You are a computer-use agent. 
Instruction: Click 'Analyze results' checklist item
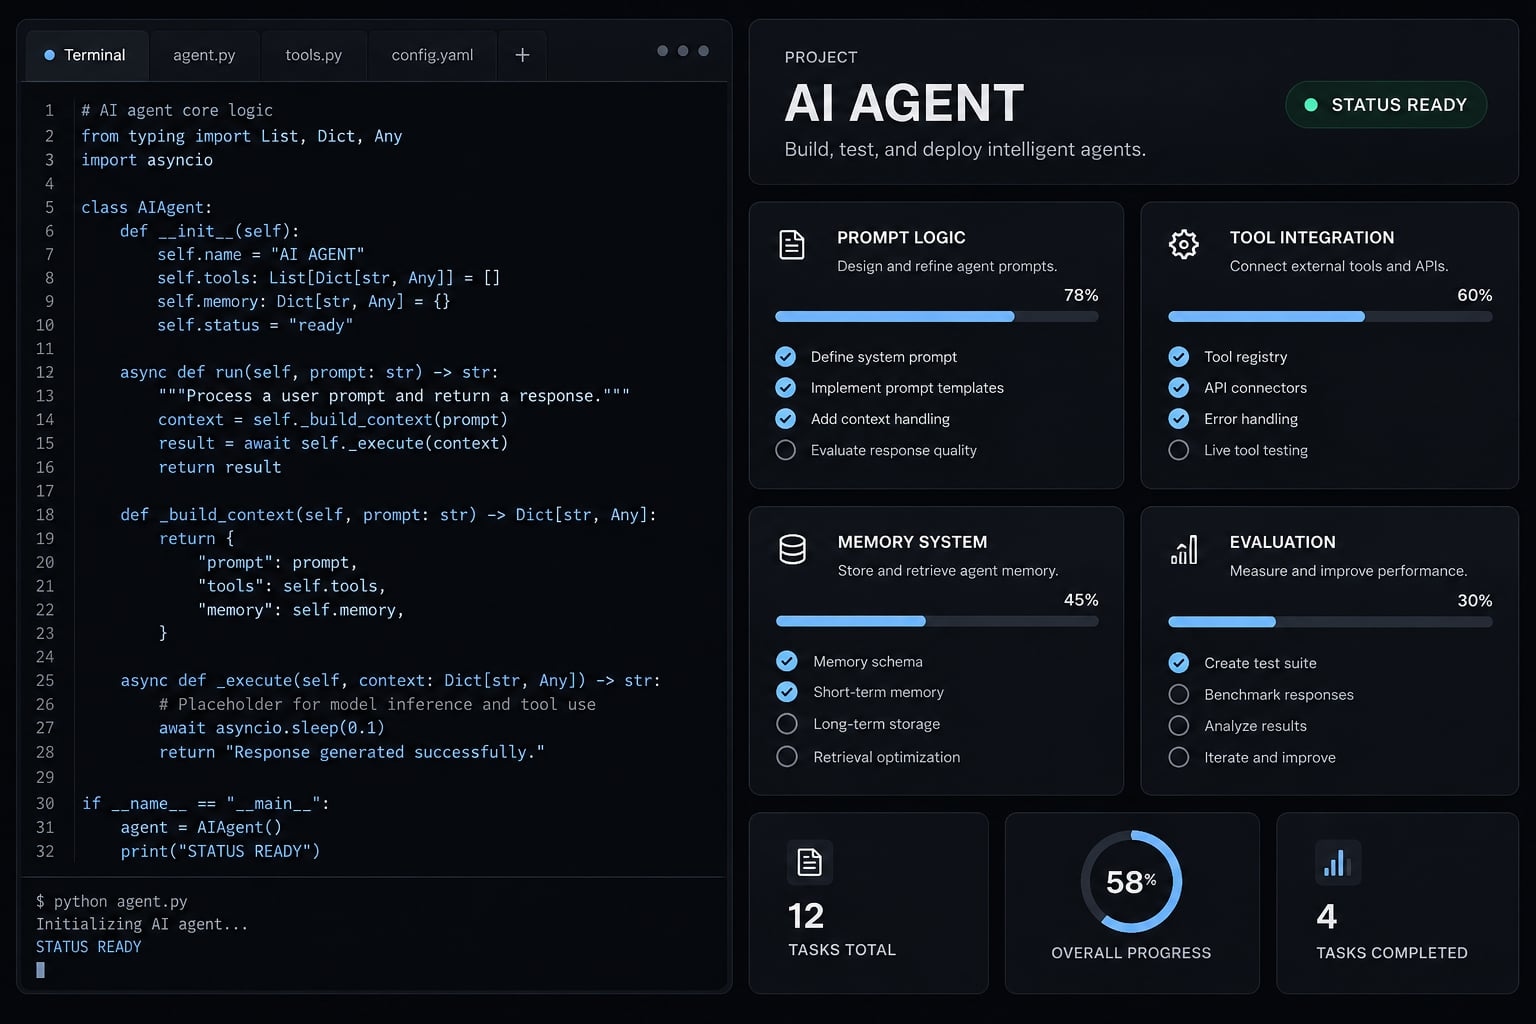pyautogui.click(x=1255, y=726)
